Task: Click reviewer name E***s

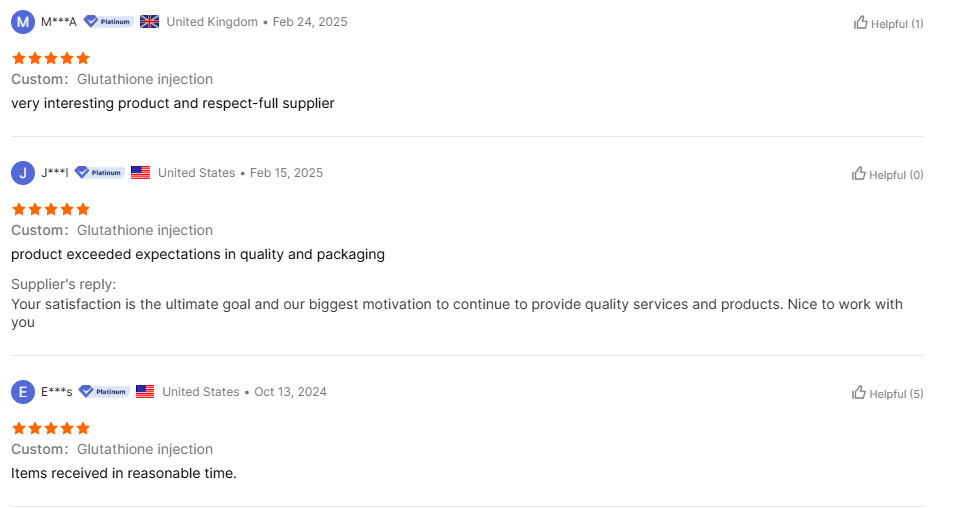Action: coord(56,392)
